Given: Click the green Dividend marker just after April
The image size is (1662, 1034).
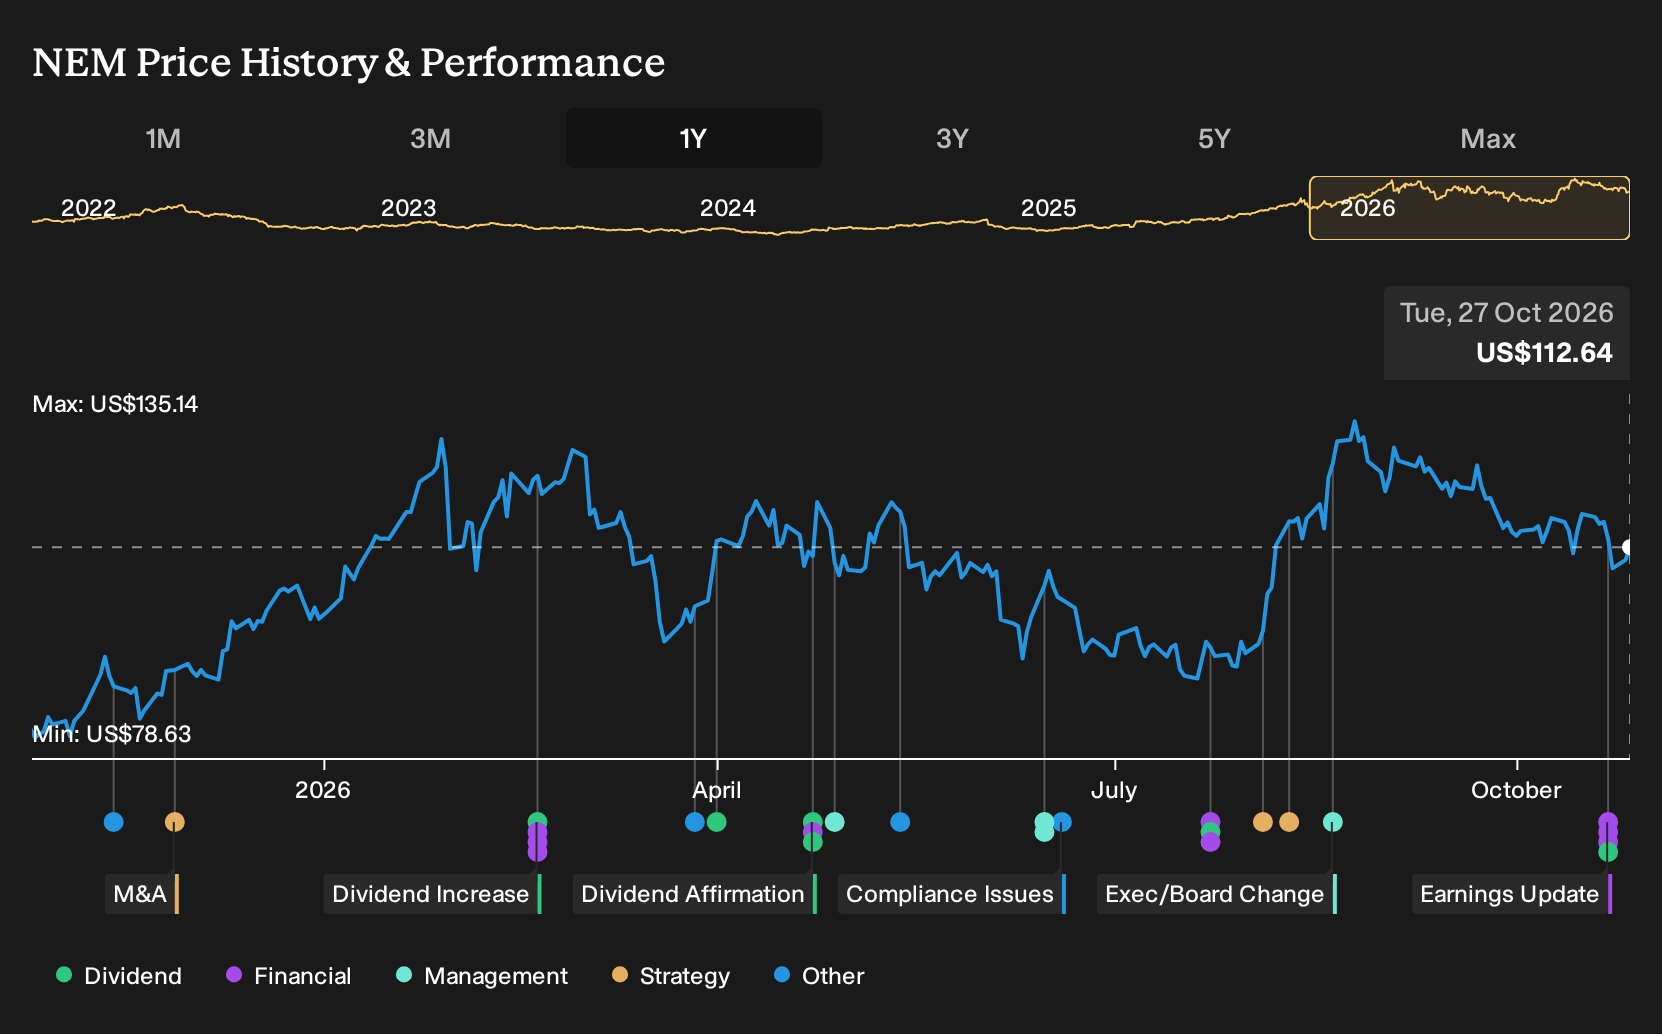Looking at the screenshot, I should (x=716, y=822).
